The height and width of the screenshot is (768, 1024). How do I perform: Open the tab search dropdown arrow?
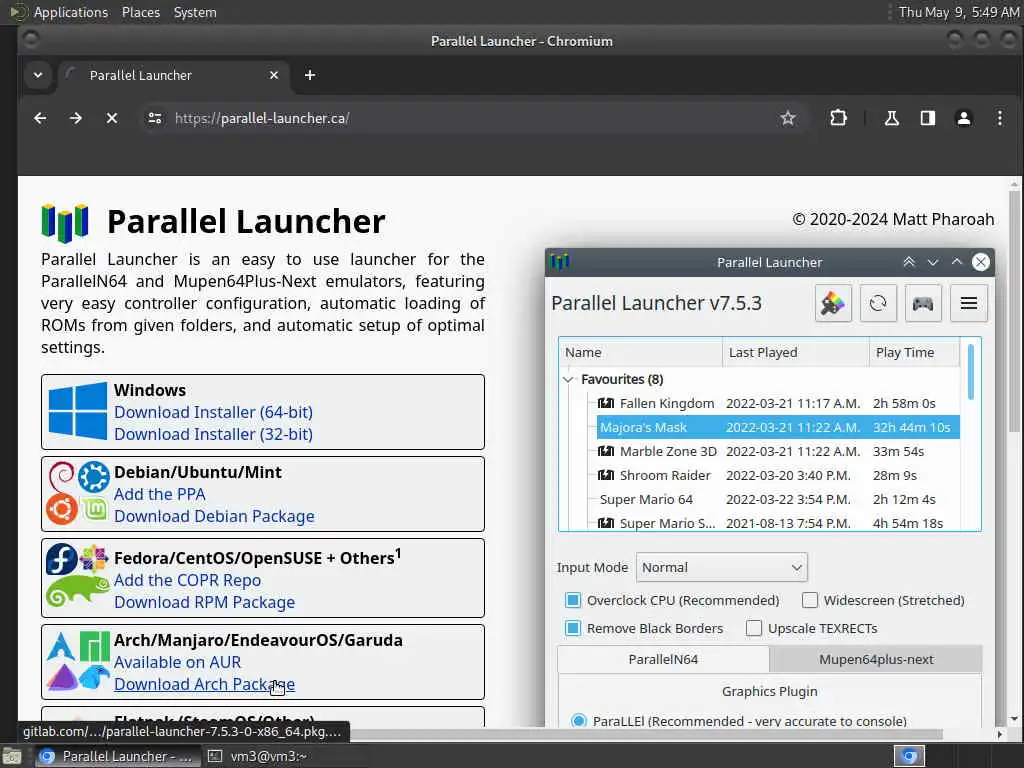[38, 75]
